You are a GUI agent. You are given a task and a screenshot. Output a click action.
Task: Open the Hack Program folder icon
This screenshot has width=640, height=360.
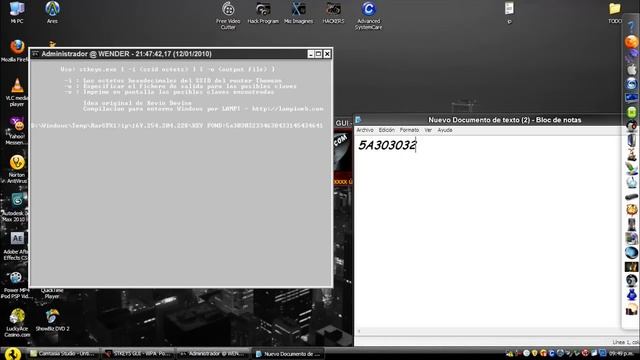(x=263, y=12)
